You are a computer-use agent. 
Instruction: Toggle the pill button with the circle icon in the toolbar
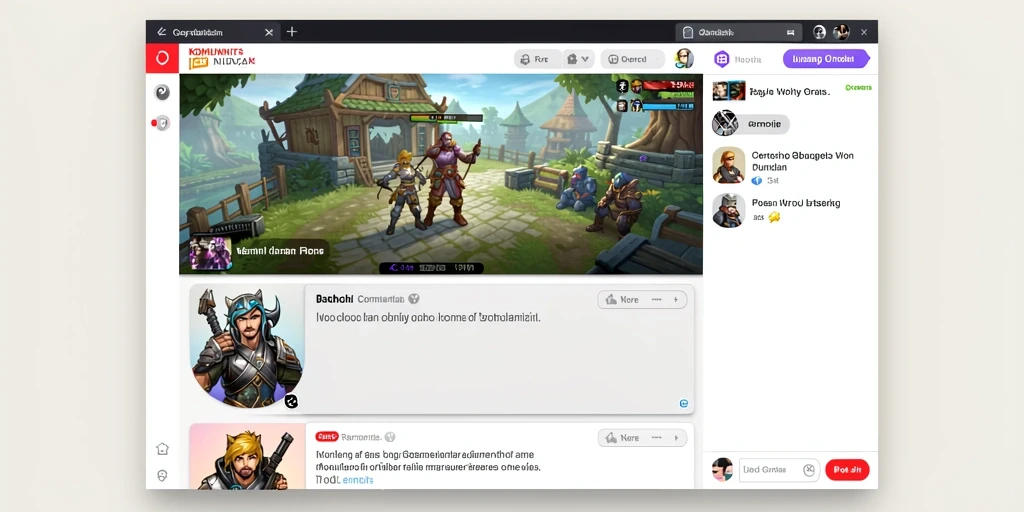click(x=632, y=59)
